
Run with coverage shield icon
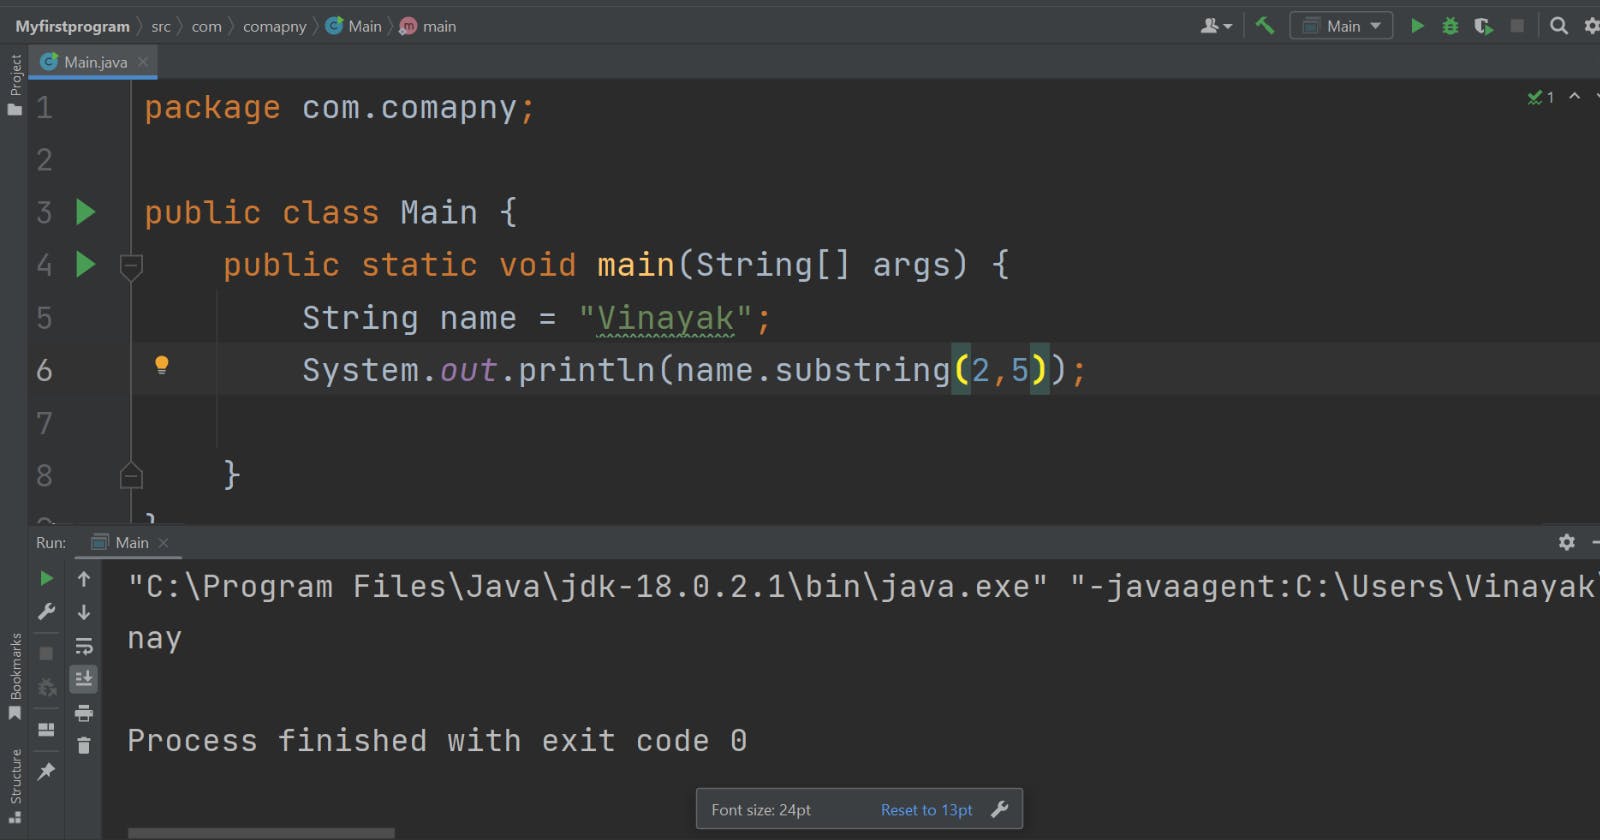coord(1484,26)
